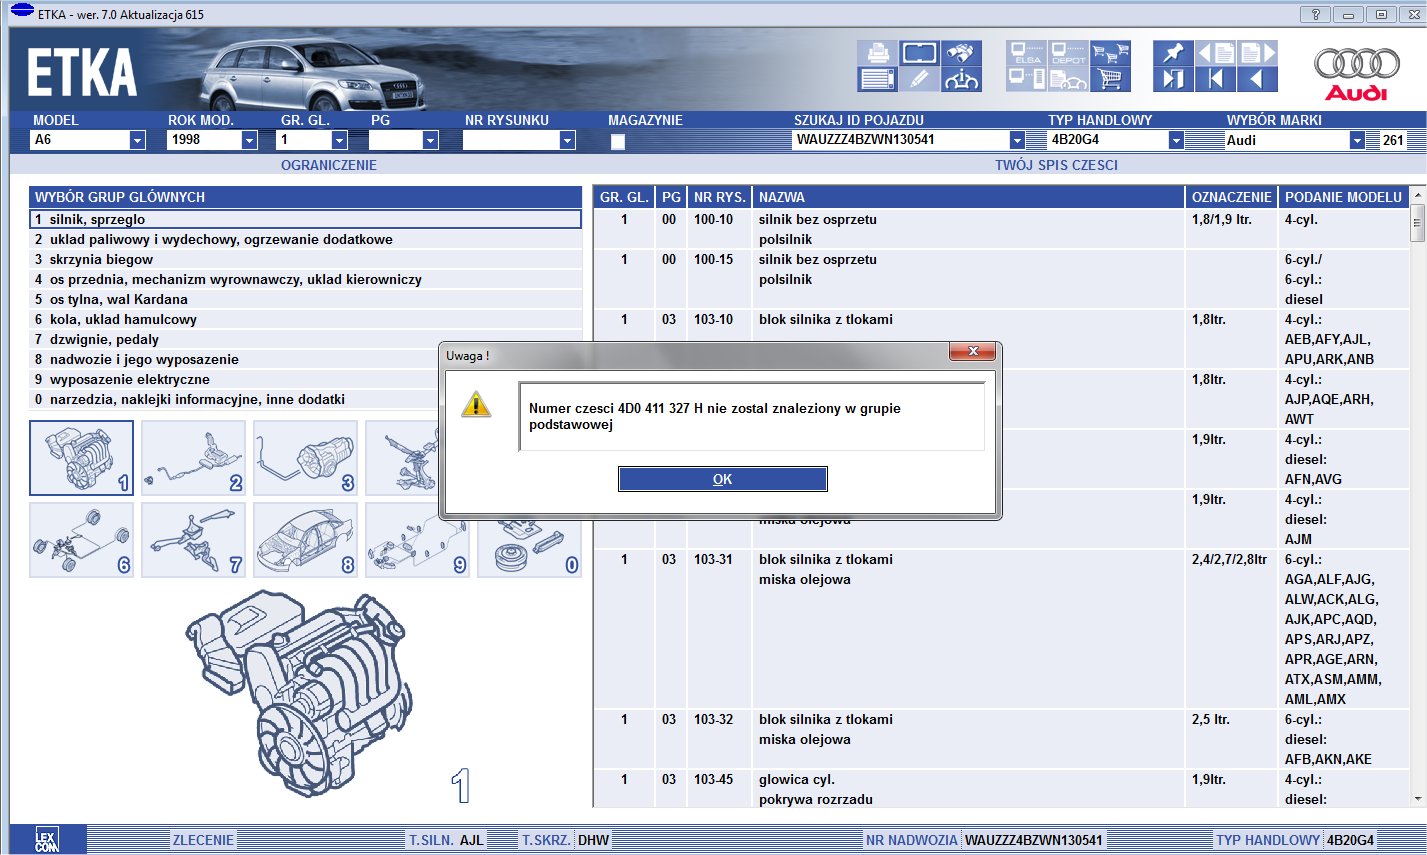Screen dimensions: 1427x855
Task: Expand the SZUKAJ ID POJAZDU VIN dropdown
Action: 1017,140
